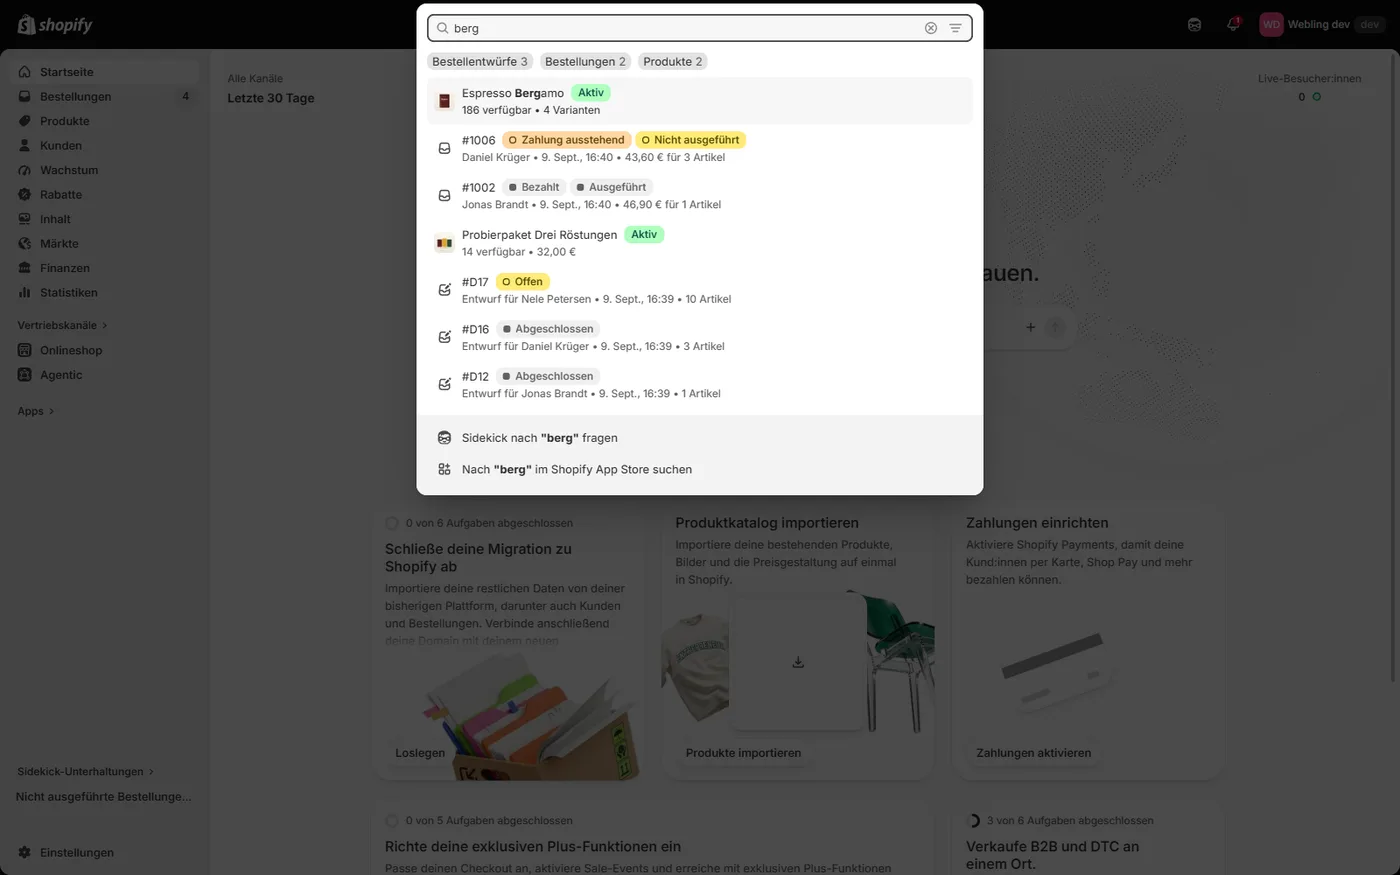Click the Rabatte sidebar icon

point(25,195)
